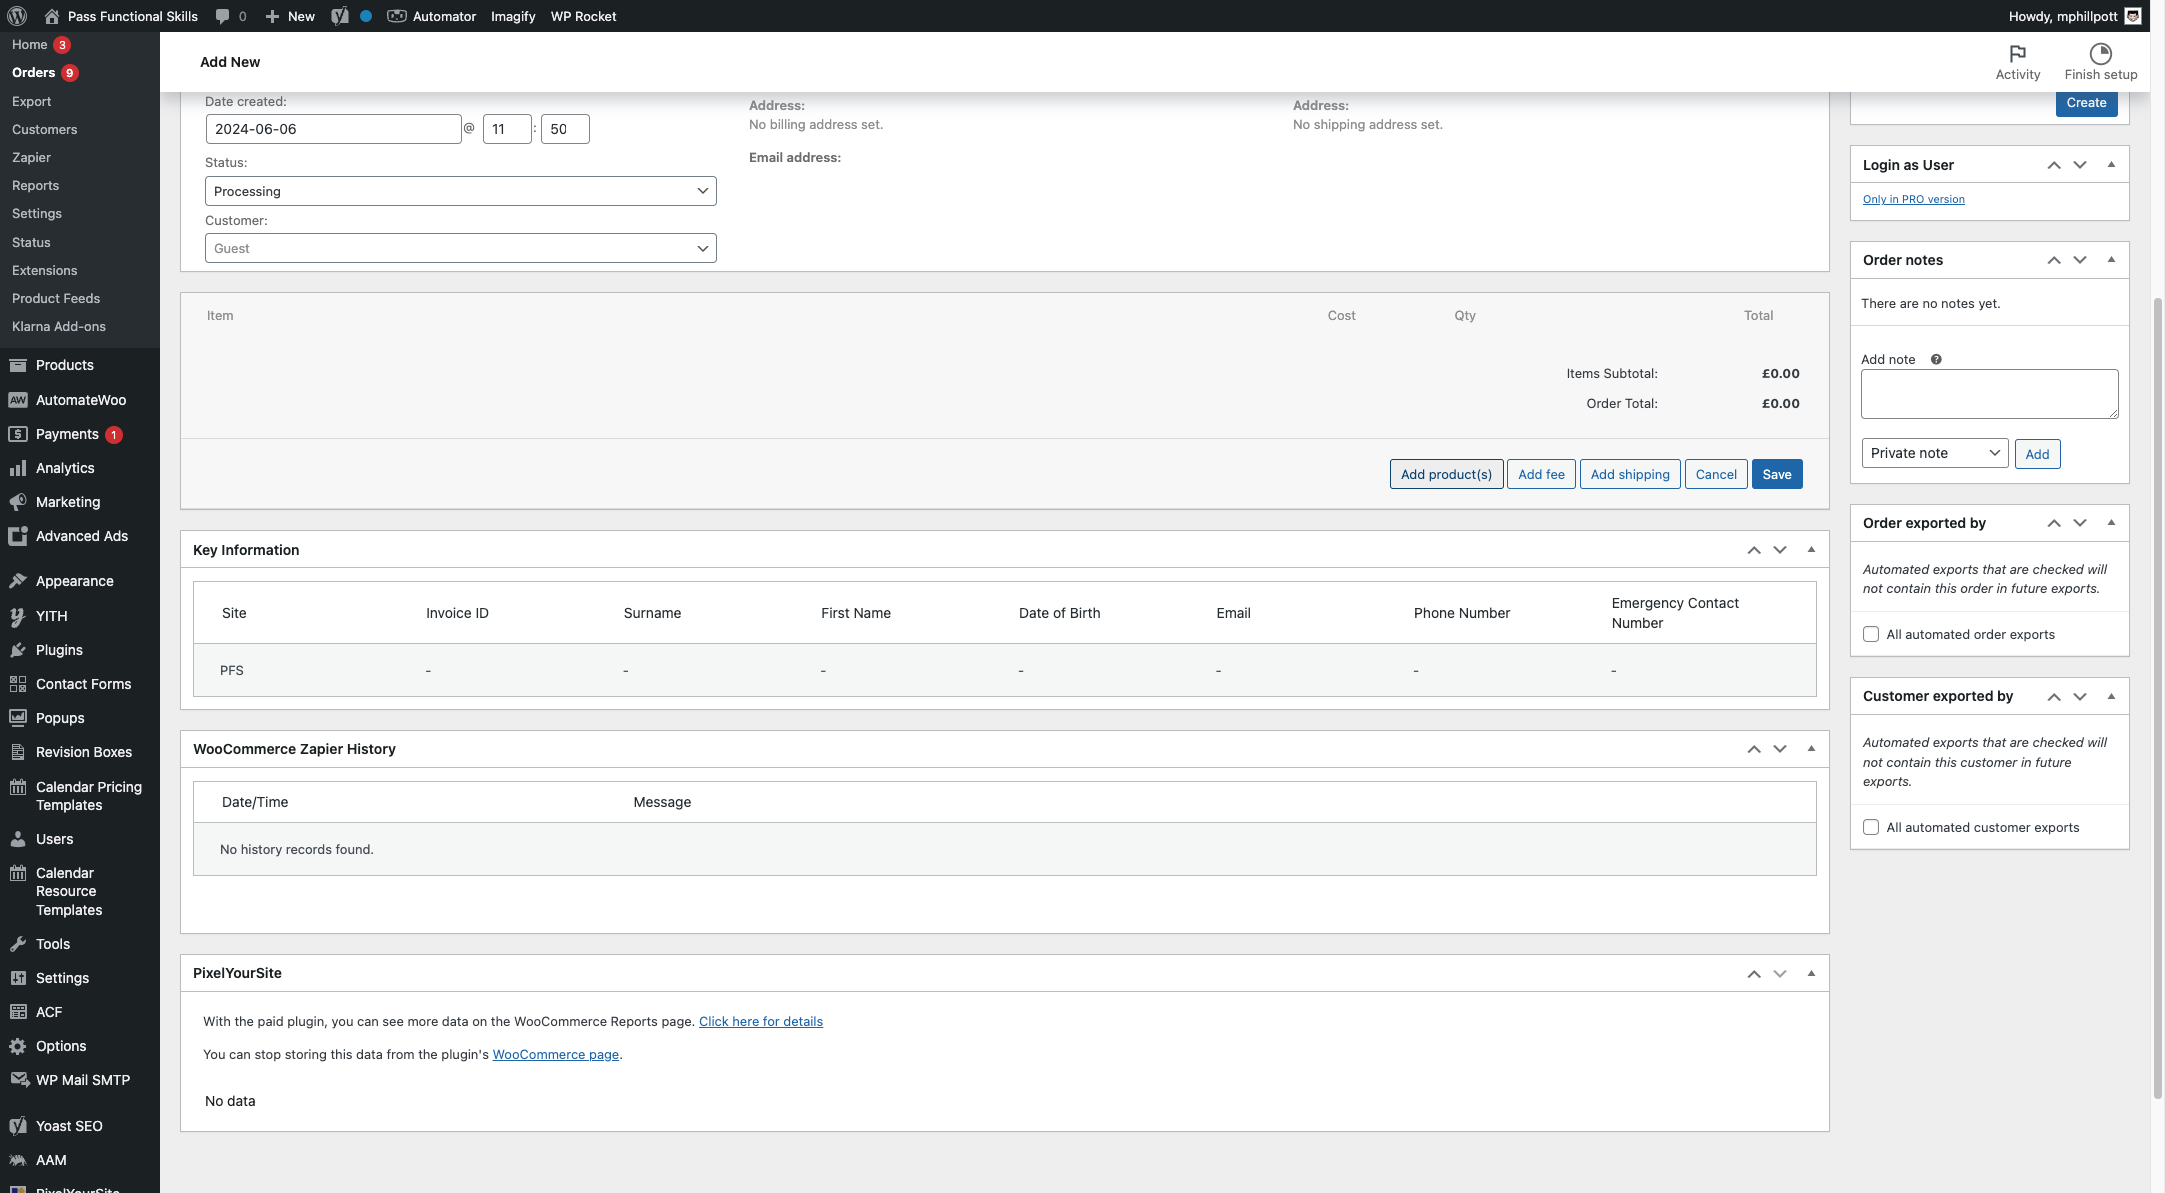Collapse the Key Information panel
Screen dimensions: 2165x1193
tap(1811, 550)
